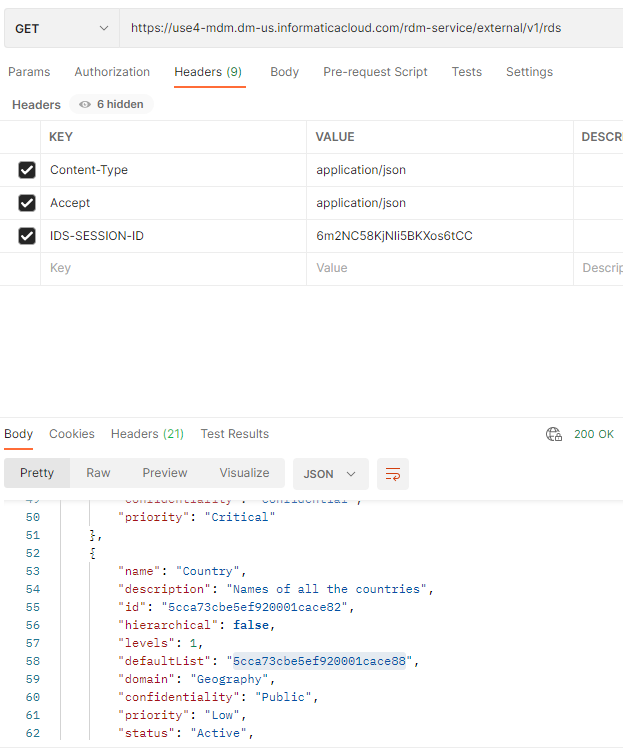Click the hierarchical false value
623x755 pixels.
coord(251,625)
